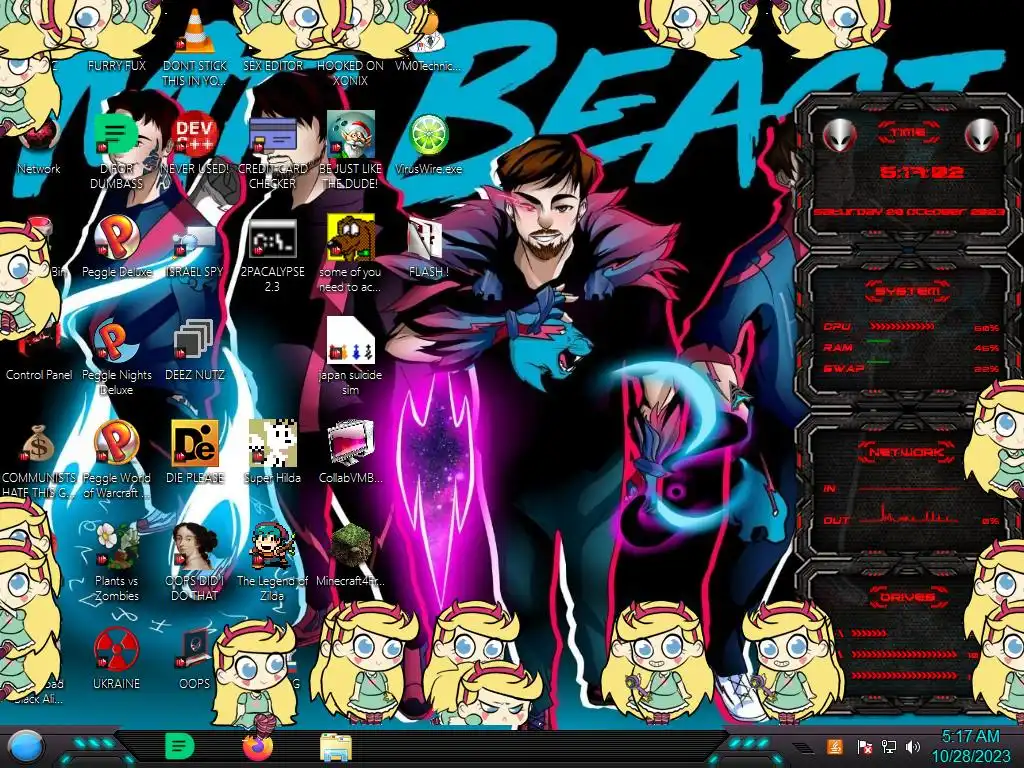This screenshot has width=1024, height=768.
Task: Click the TIME header in the widget
Action: click(908, 133)
